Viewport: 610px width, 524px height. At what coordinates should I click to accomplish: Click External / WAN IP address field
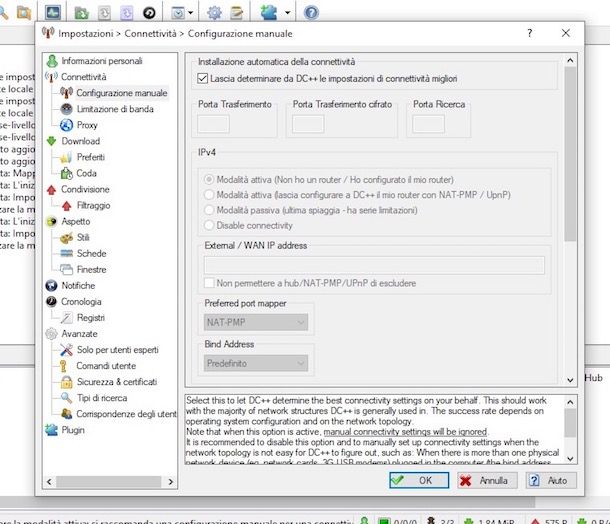(x=374, y=265)
